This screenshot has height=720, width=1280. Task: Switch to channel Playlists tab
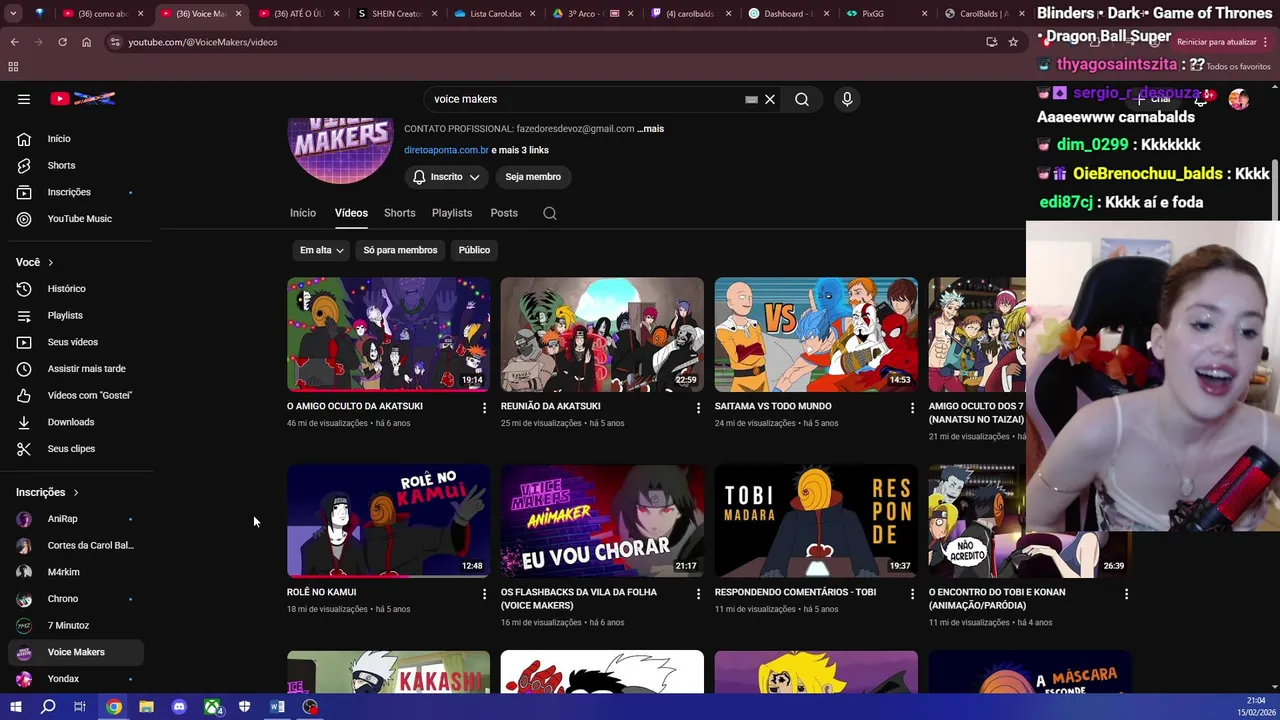[452, 213]
